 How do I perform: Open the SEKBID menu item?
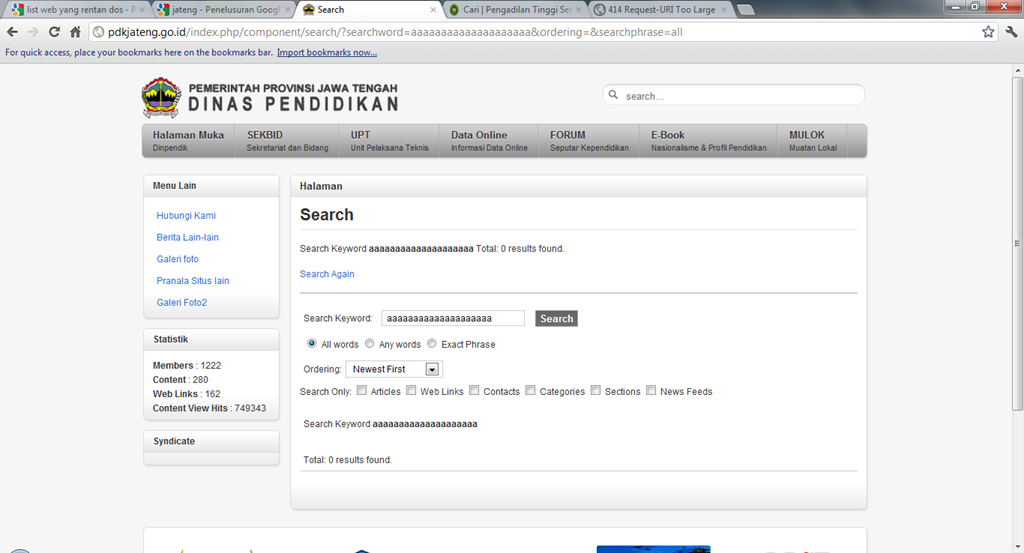pos(287,140)
